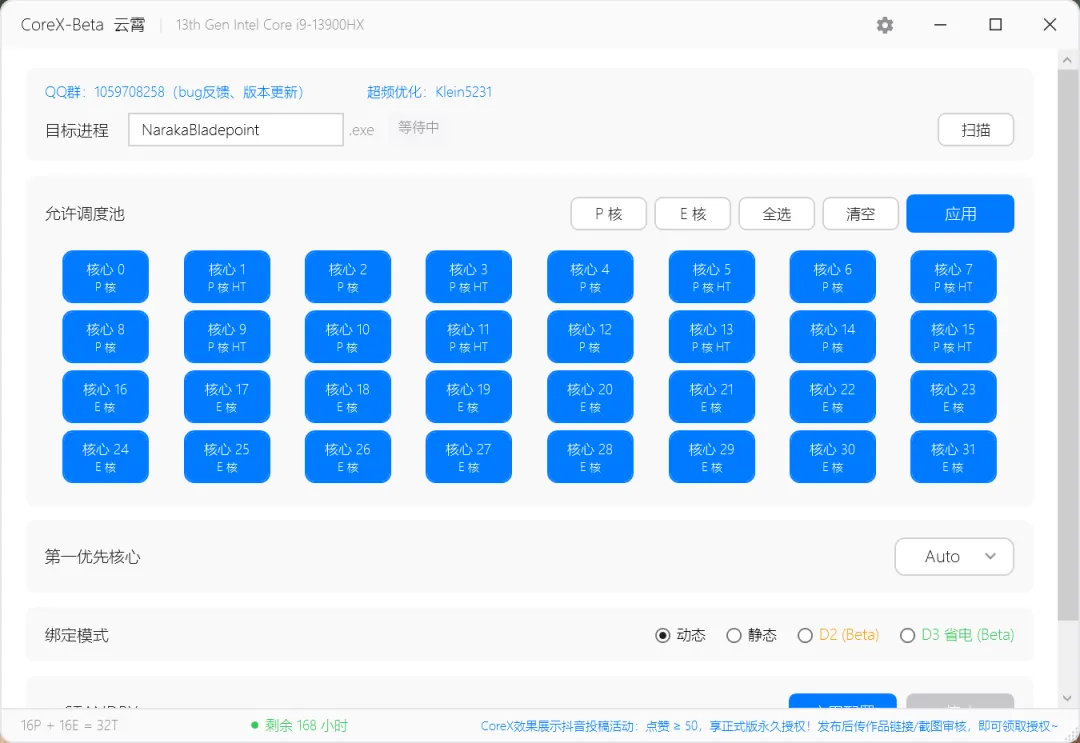Open settings via the gear icon
This screenshot has width=1080, height=743.
(884, 25)
